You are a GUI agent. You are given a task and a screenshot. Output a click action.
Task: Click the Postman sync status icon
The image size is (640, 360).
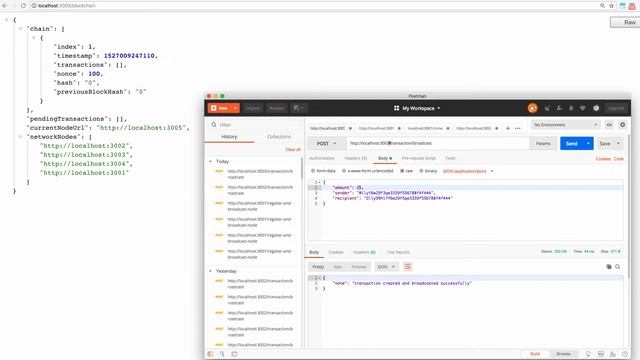[x=532, y=108]
